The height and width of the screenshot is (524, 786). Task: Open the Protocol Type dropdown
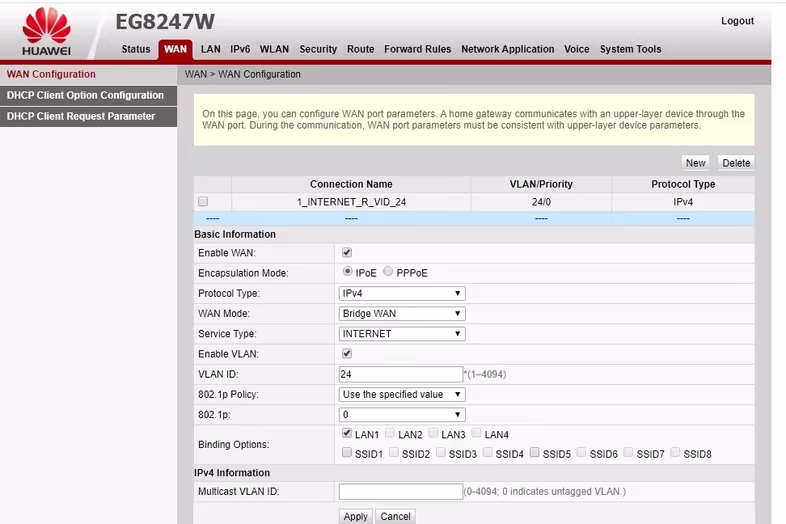click(x=402, y=293)
